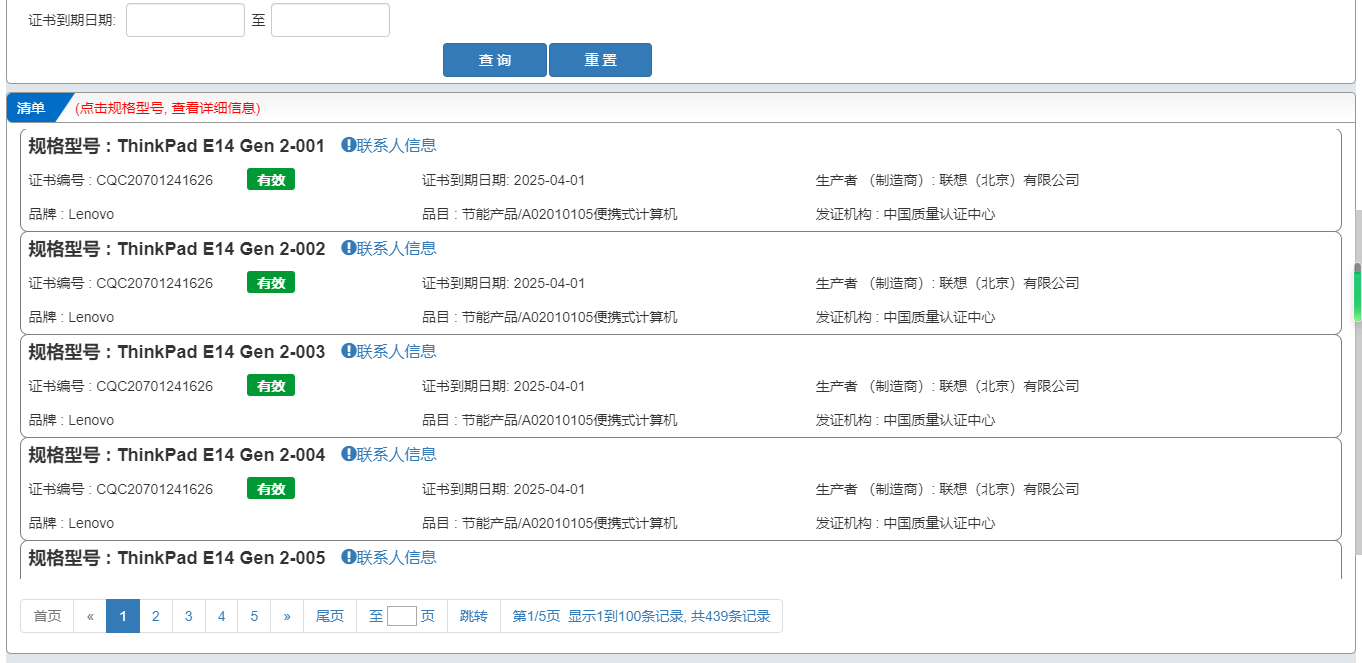The width and height of the screenshot is (1362, 663).
Task: Click 证书到期日期 2025-04-01 in the Gen 2-004 card
Action: pos(504,490)
